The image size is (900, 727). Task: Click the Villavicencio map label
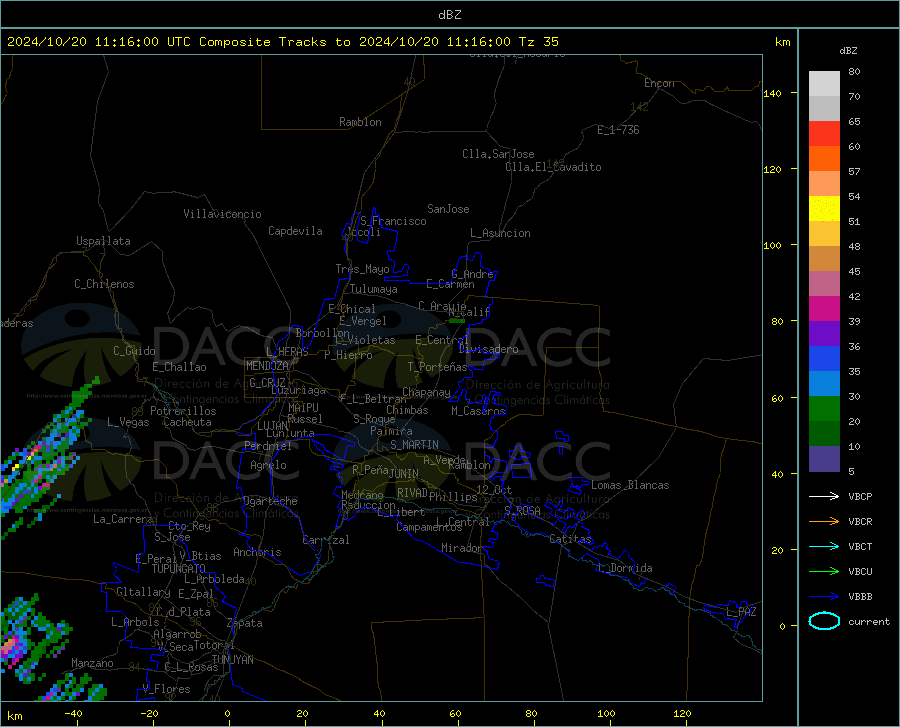(x=222, y=214)
